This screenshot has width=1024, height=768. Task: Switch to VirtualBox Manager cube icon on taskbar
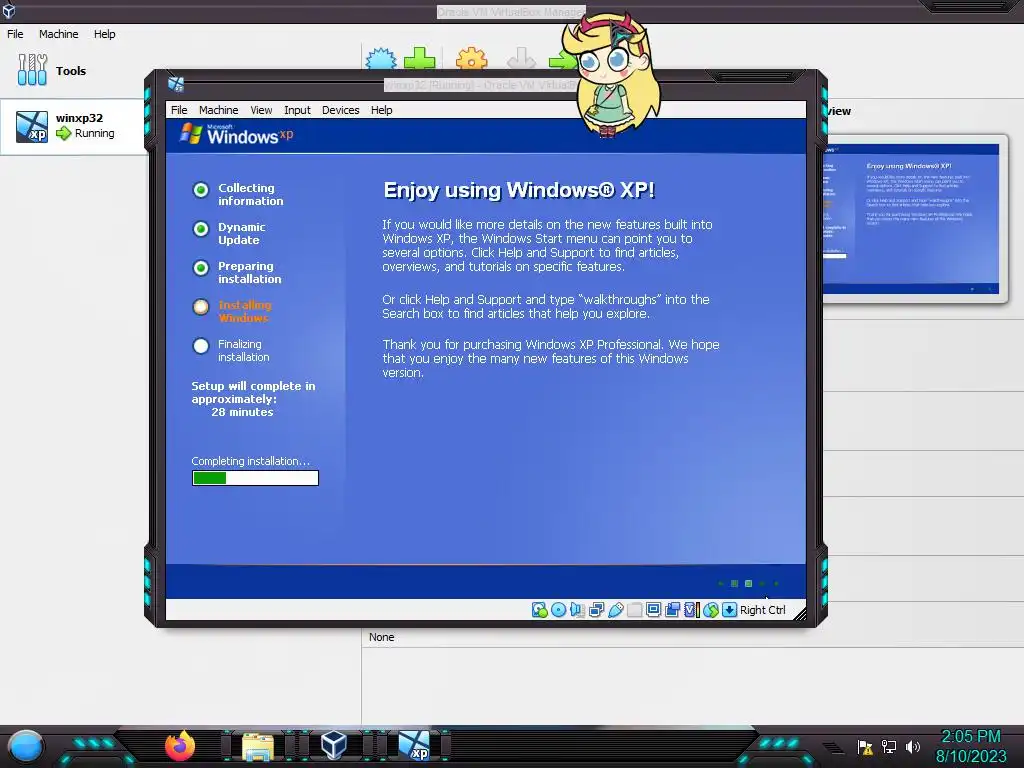point(334,745)
